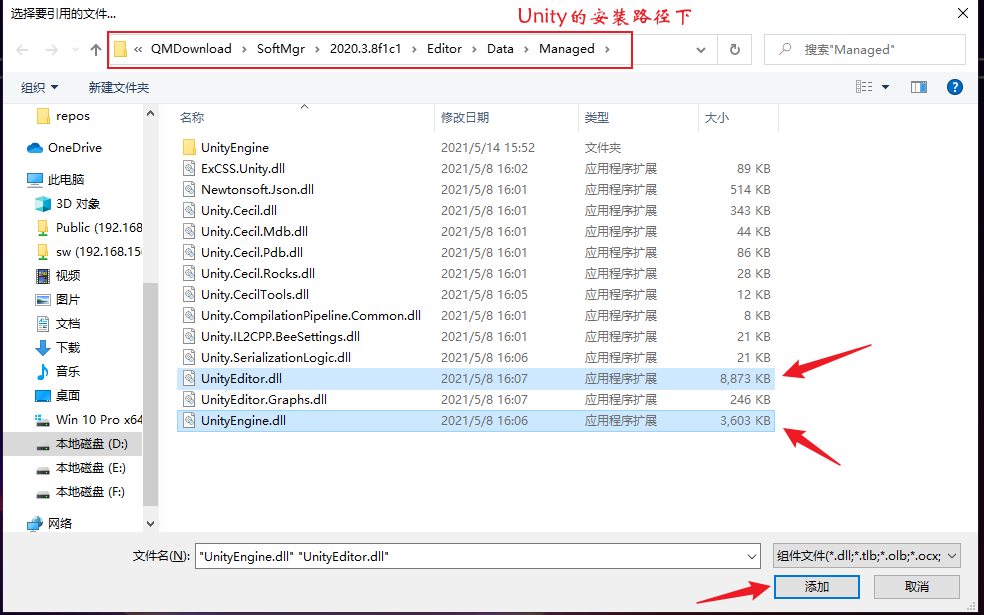Go forward with the Forward arrow
The width and height of the screenshot is (984, 615).
pos(52,50)
